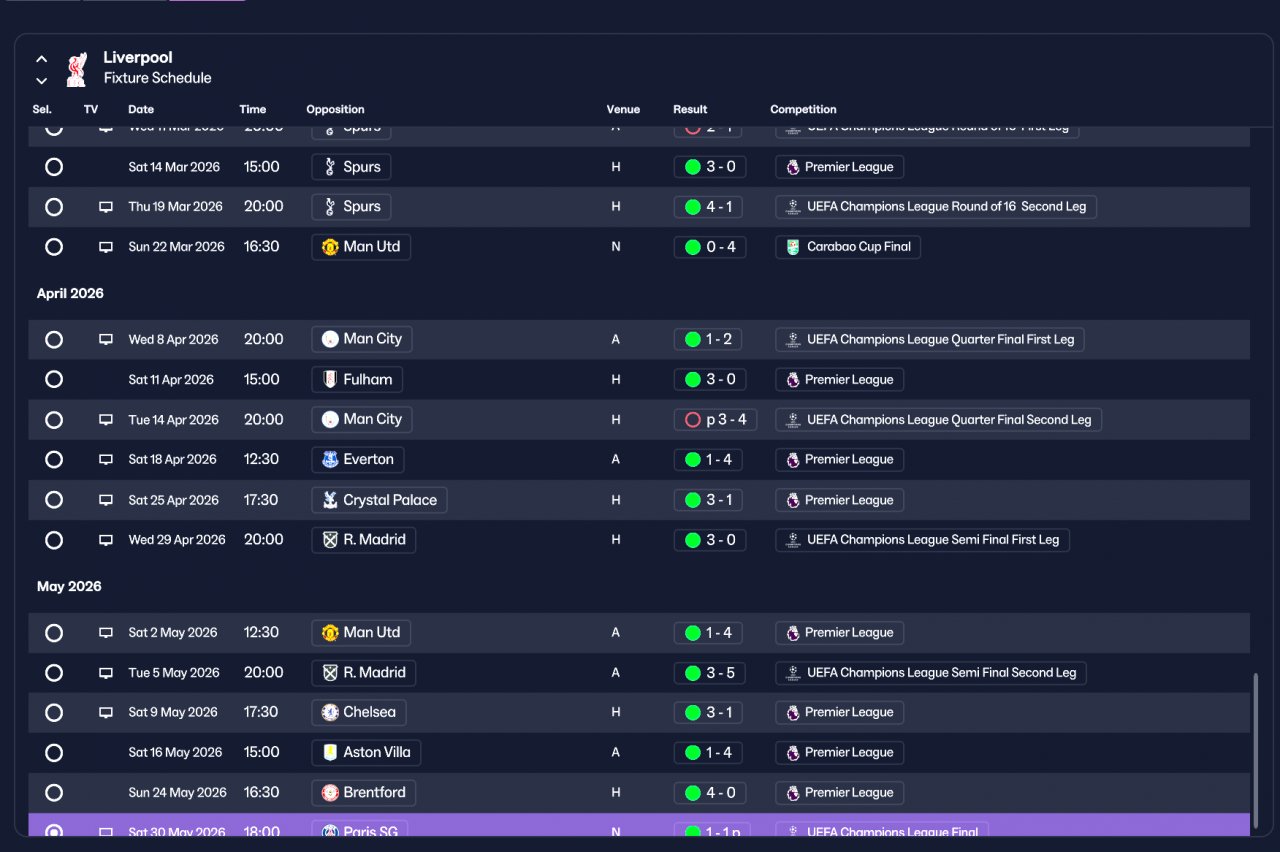This screenshot has width=1280, height=852.
Task: Open R. Madrid opposition on Wed 29 Apr
Action: 364,540
